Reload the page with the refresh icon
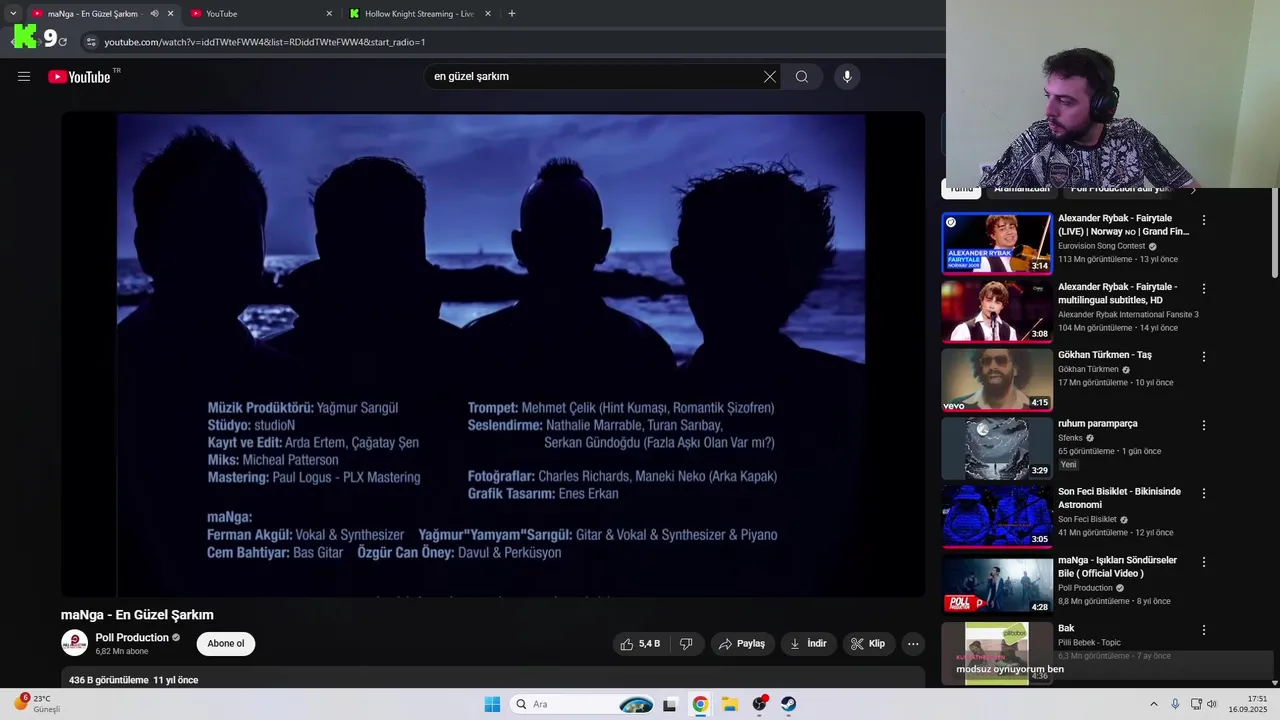 tap(62, 42)
